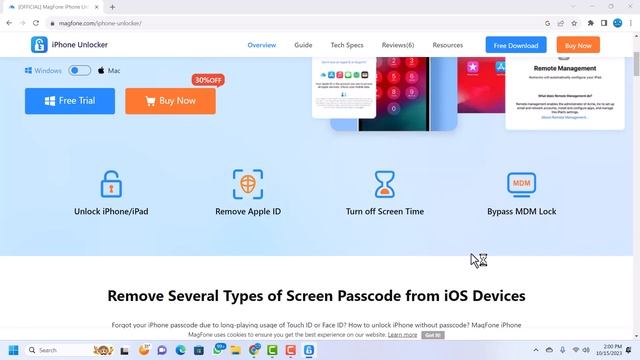Click the Wi-Fi icon in the system tray

[x=576, y=350]
